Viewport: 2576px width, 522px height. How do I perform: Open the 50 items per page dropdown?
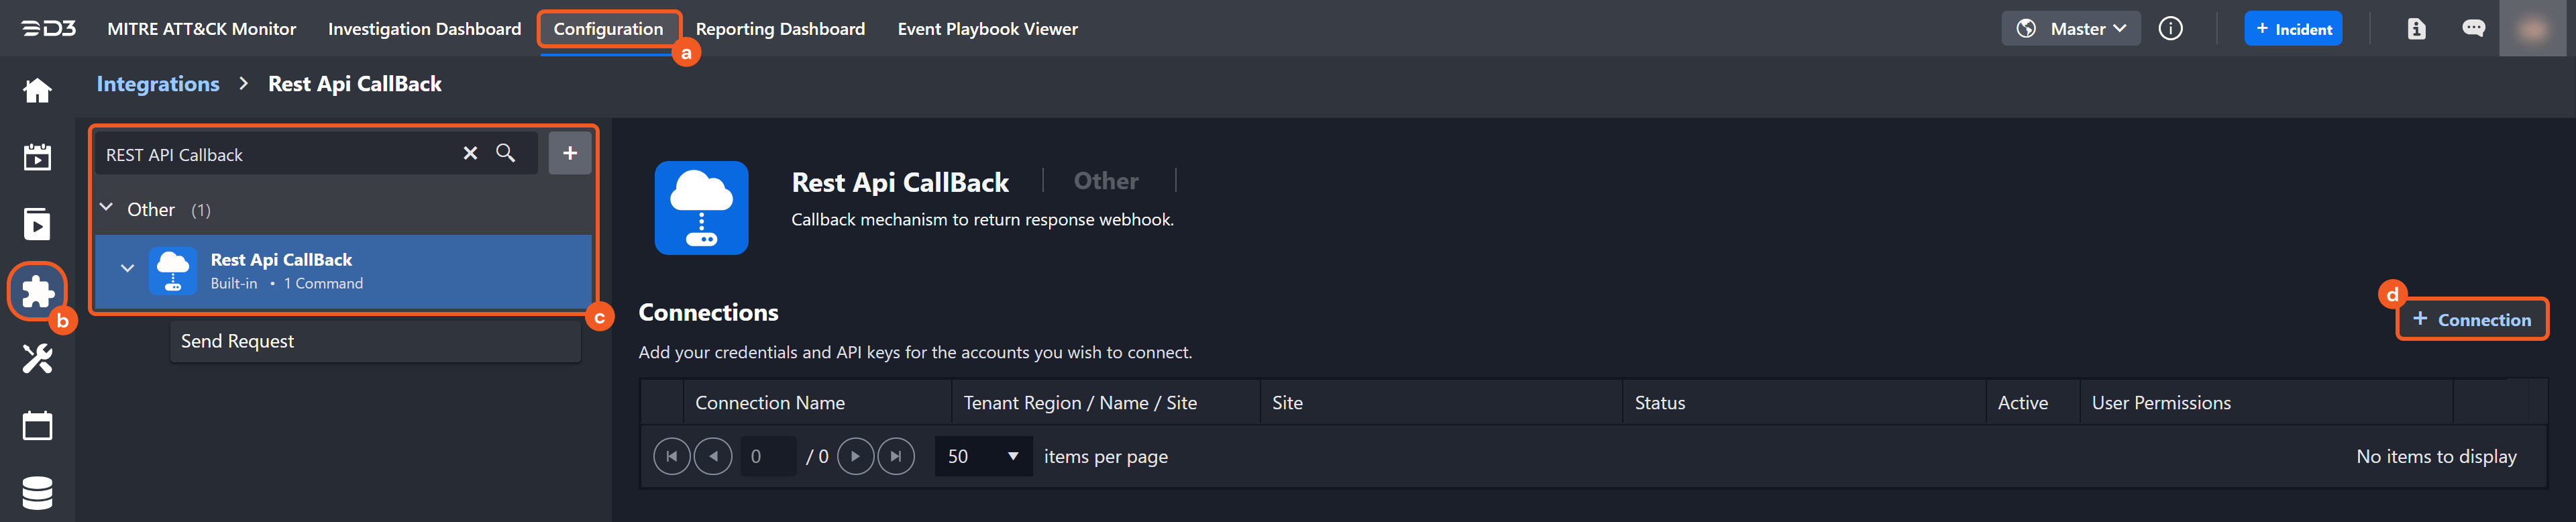(x=983, y=456)
